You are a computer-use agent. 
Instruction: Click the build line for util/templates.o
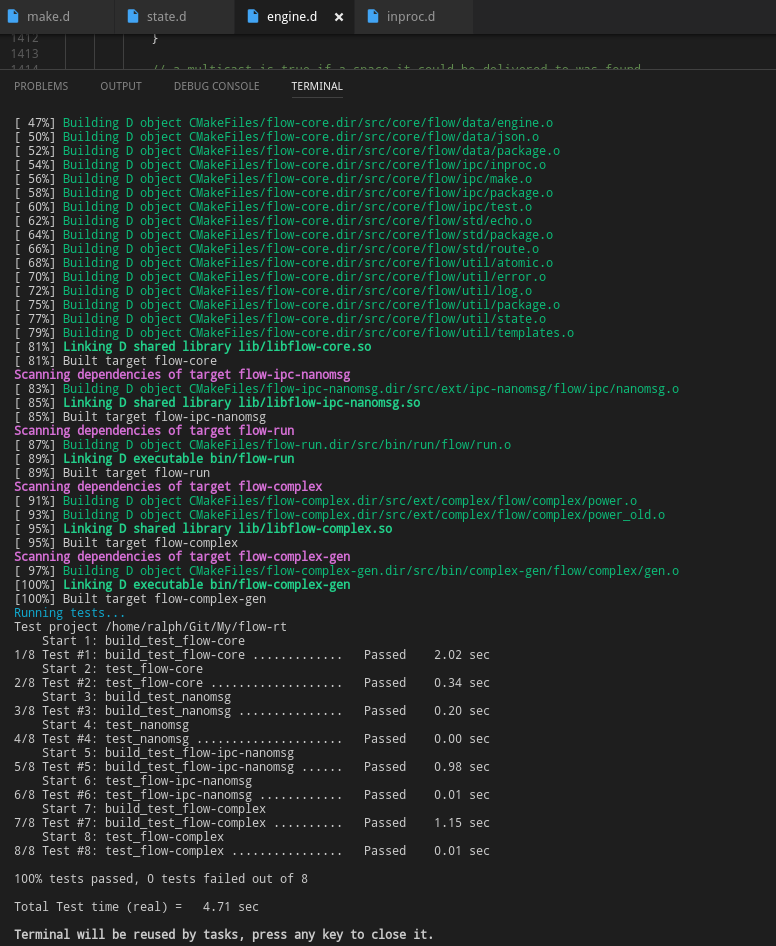coord(294,333)
